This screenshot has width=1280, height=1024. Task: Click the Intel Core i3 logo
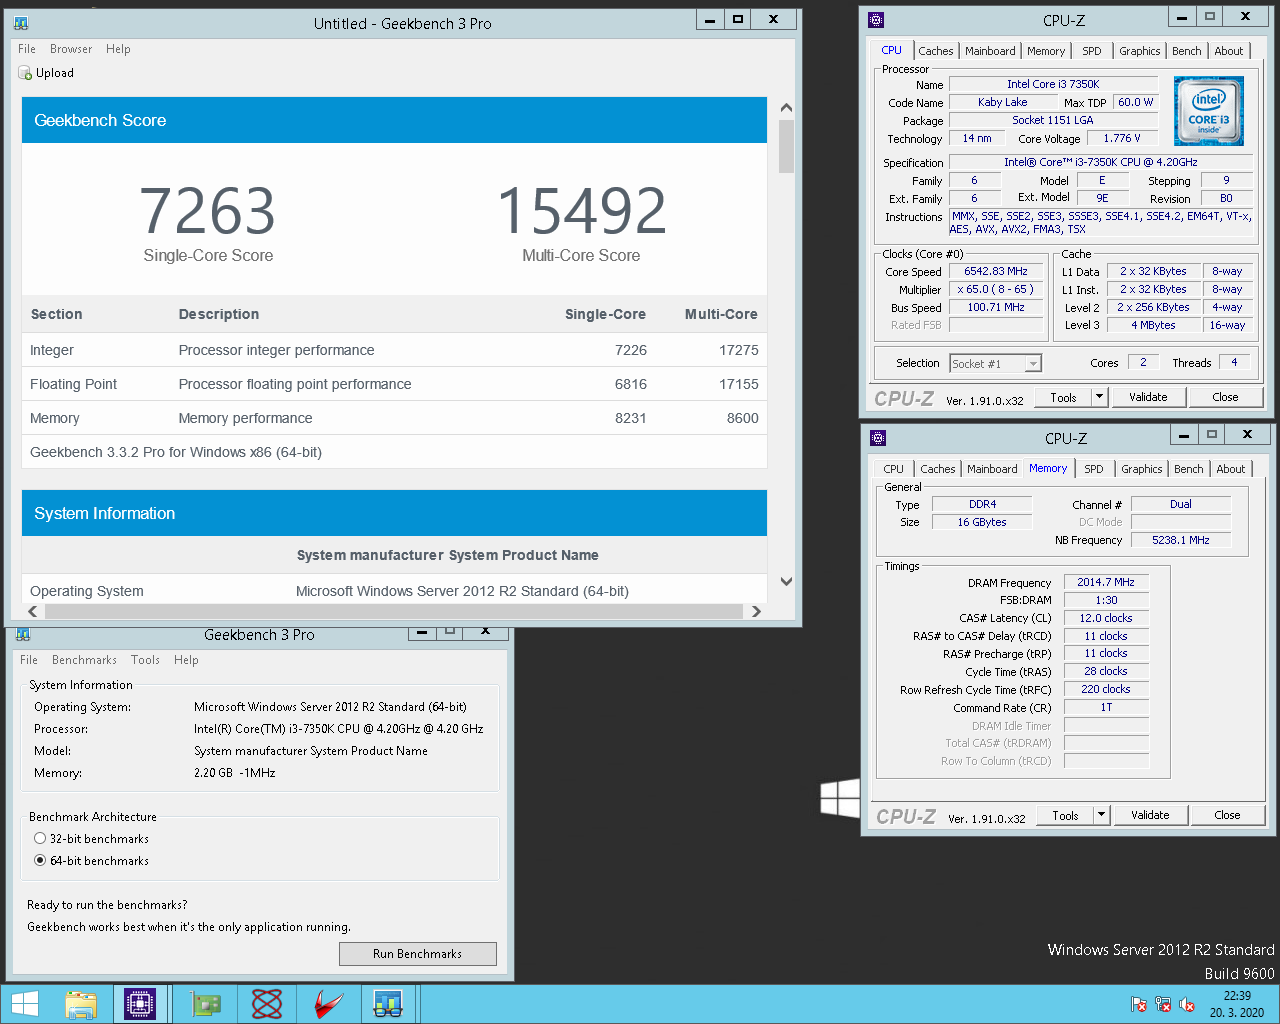point(1208,111)
